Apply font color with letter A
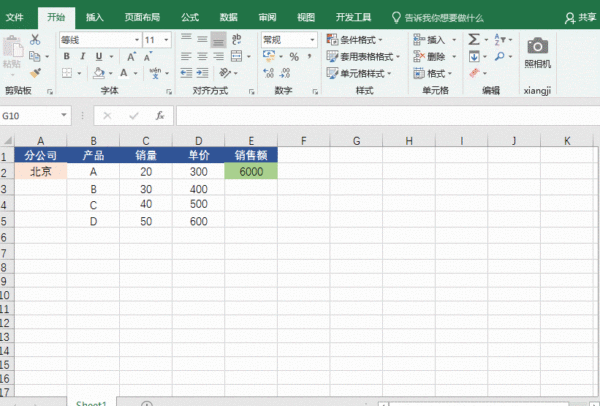 (x=124, y=73)
